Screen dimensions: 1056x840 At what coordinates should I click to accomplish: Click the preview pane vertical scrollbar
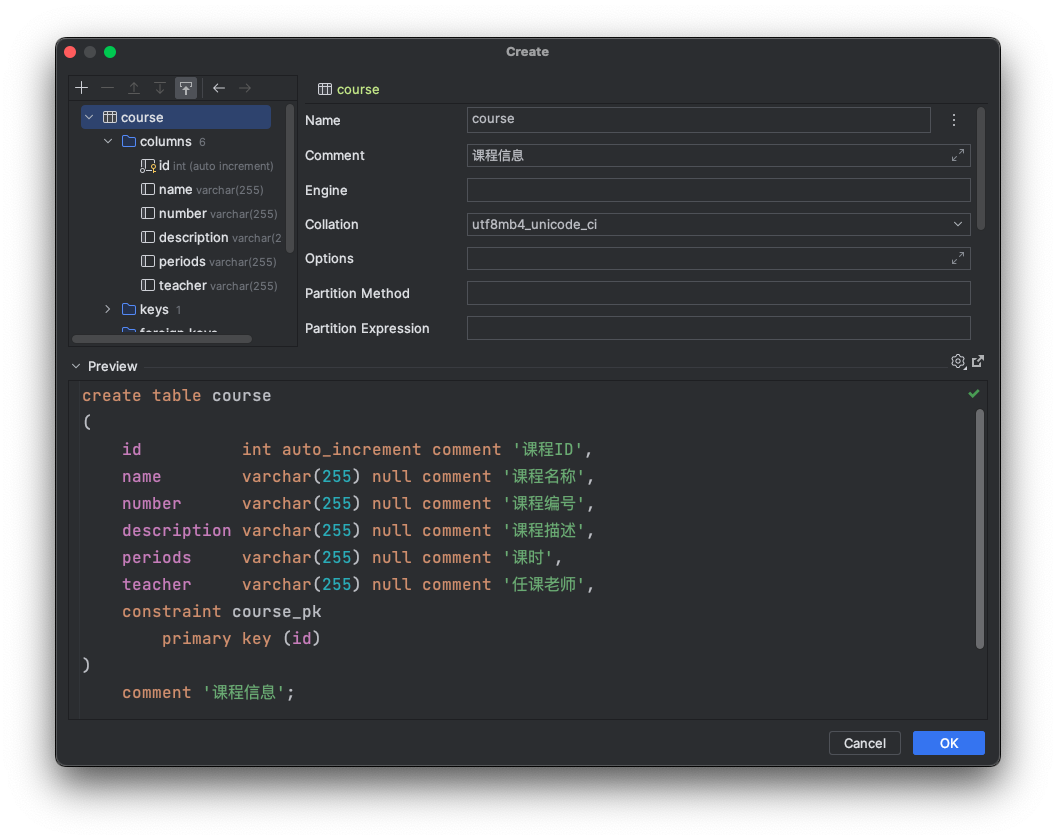click(x=979, y=529)
